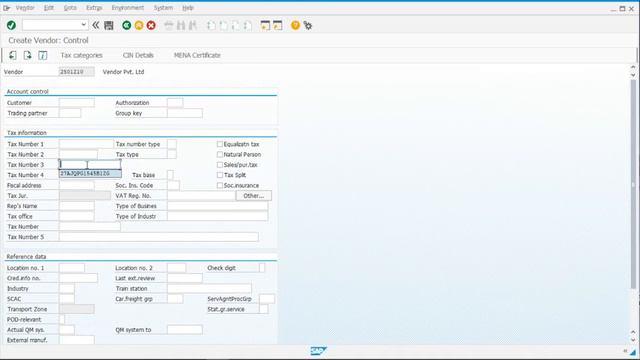This screenshot has height=360, width=640.
Task: Open the System menu
Action: pyautogui.click(x=163, y=8)
